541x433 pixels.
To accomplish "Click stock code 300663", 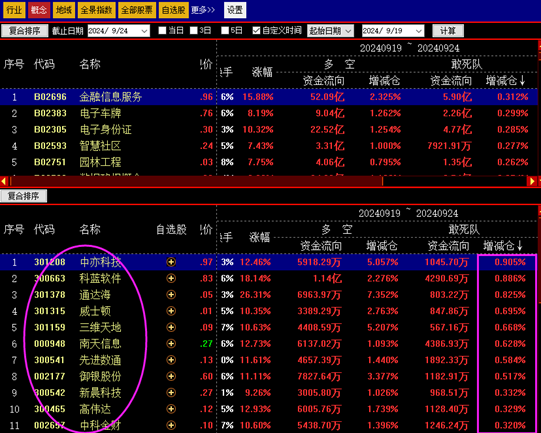I will pos(50,278).
